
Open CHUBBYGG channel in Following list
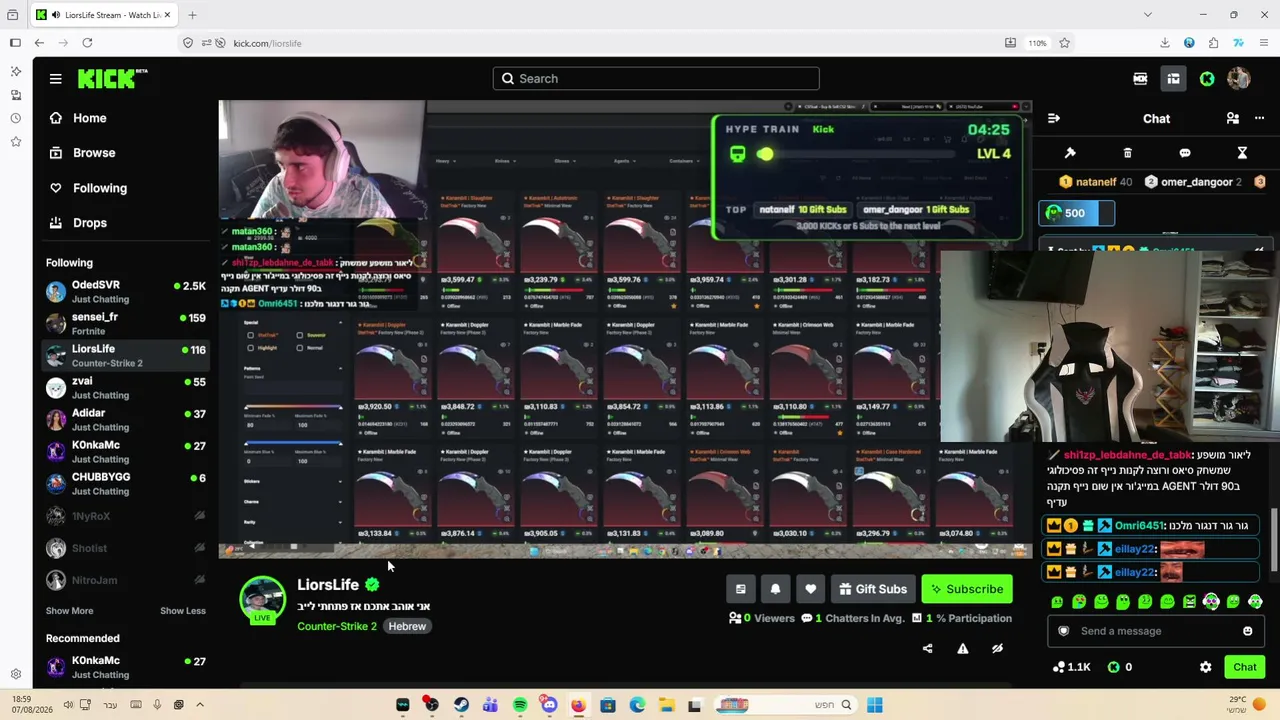pyautogui.click(x=125, y=483)
